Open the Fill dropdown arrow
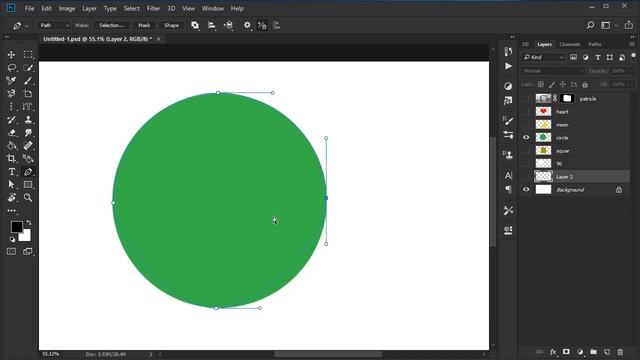Screen dimensions: 640x360 point(631,84)
